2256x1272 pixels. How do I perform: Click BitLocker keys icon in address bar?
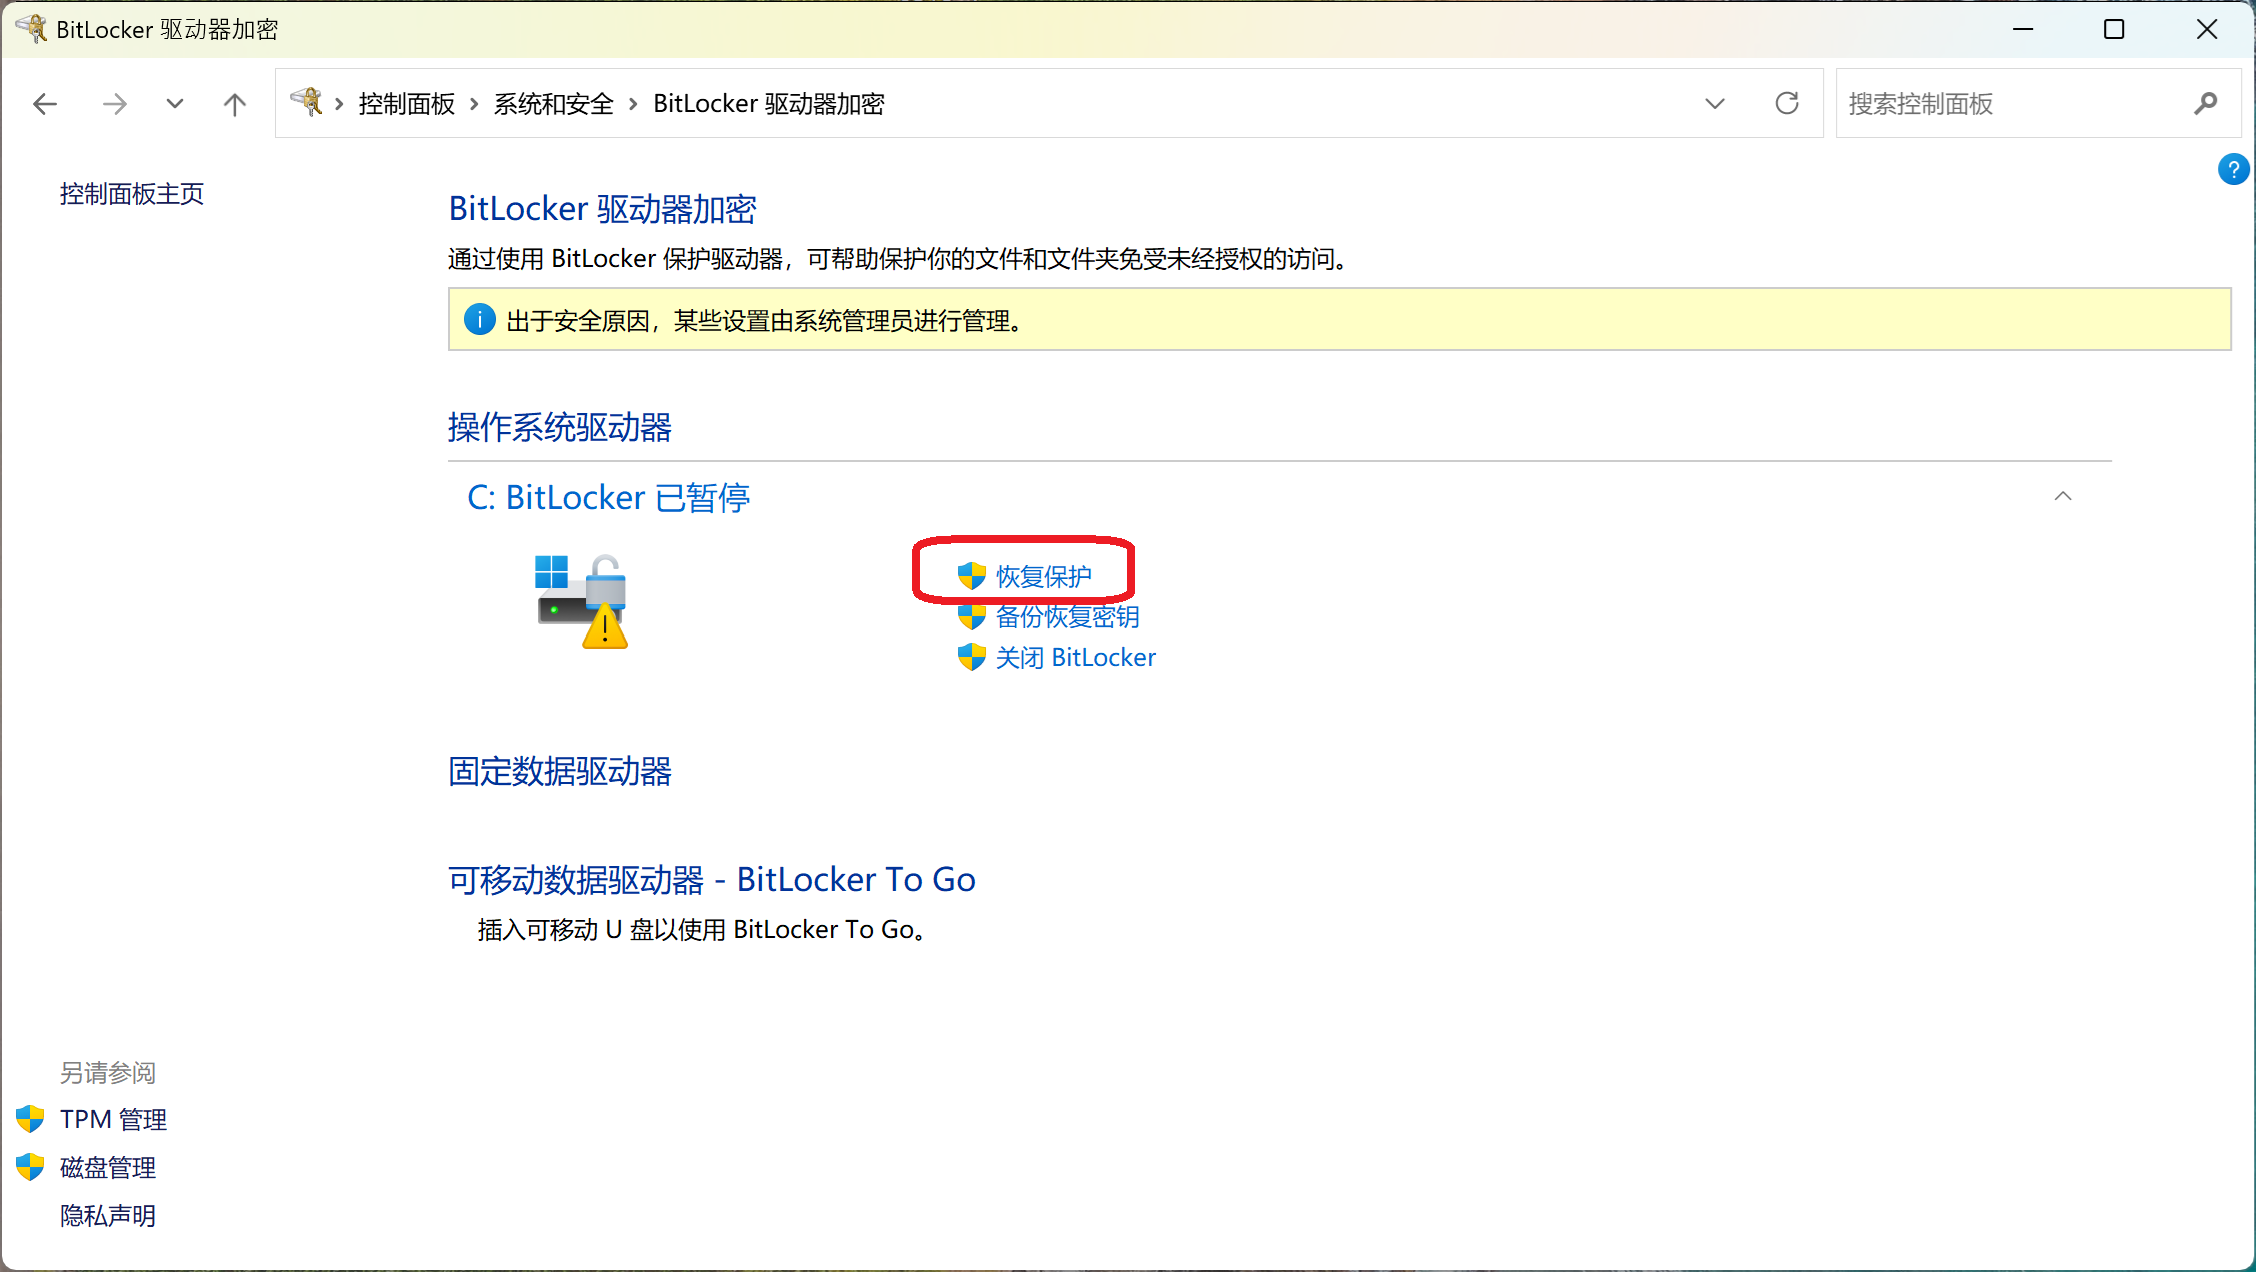307,102
